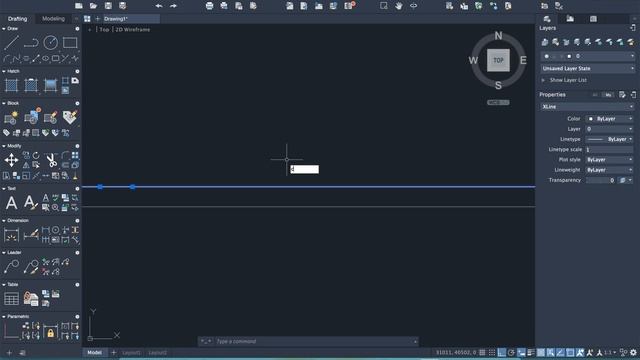640x360 pixels.
Task: Open the Unsaved Layer State dropdown
Action: point(588,69)
